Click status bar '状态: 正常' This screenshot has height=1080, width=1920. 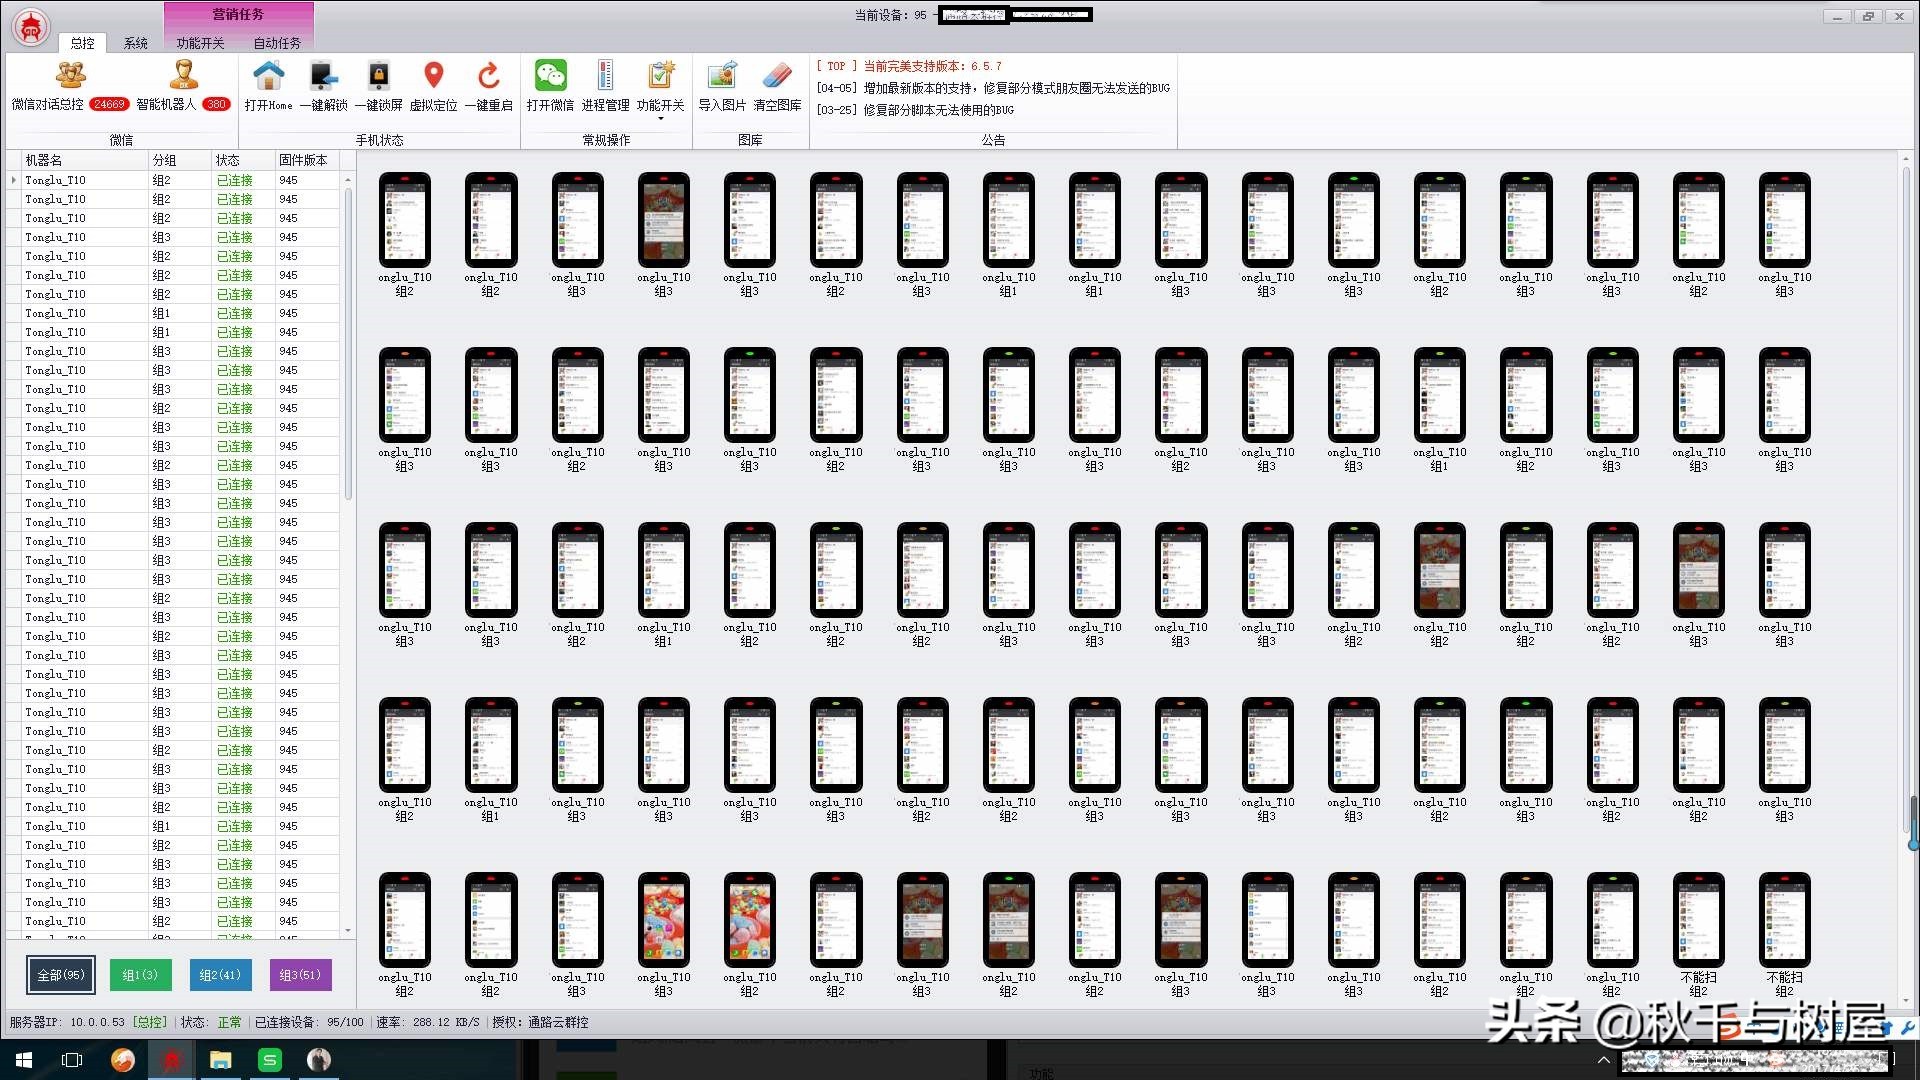click(211, 1022)
